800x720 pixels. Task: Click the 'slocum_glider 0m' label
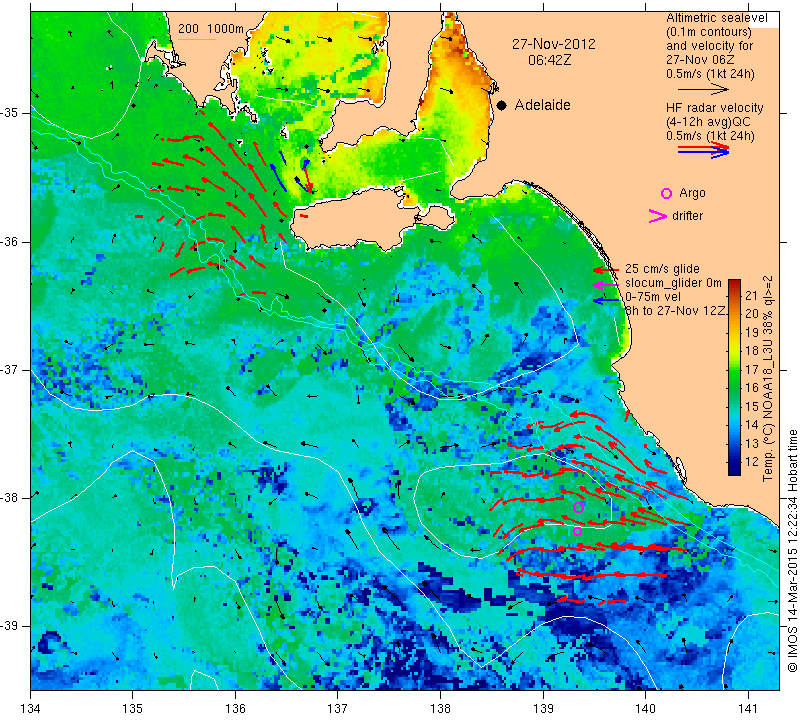click(673, 283)
